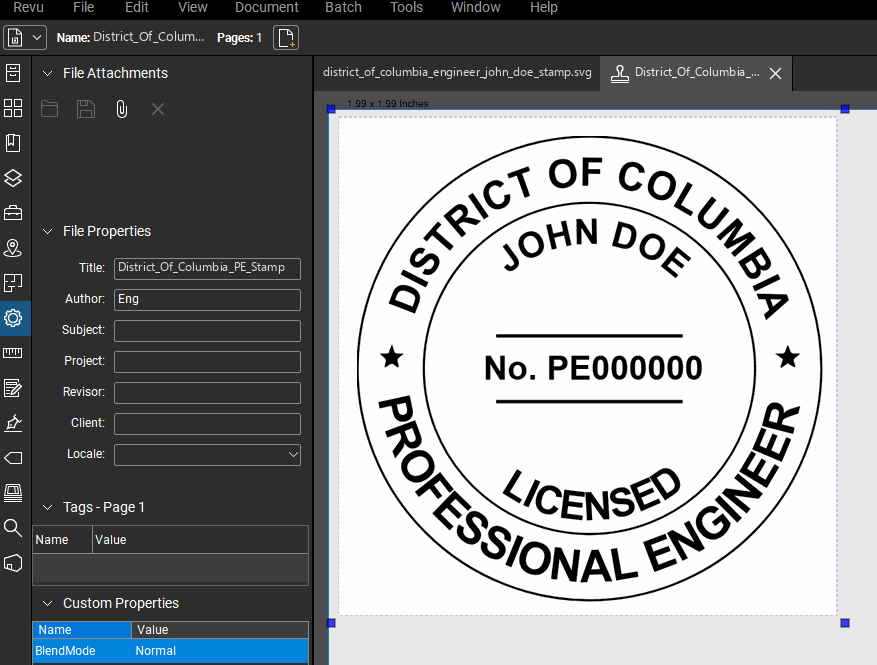Click the Pages: 1 label
Image resolution: width=877 pixels, height=665 pixels.
coord(239,37)
